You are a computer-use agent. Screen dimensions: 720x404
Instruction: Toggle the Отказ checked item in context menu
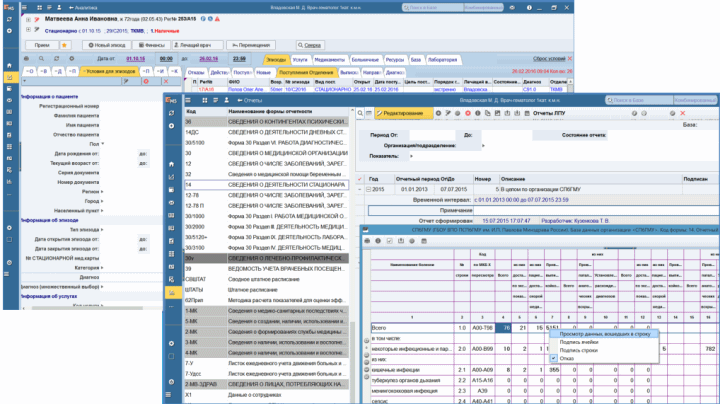(x=567, y=359)
